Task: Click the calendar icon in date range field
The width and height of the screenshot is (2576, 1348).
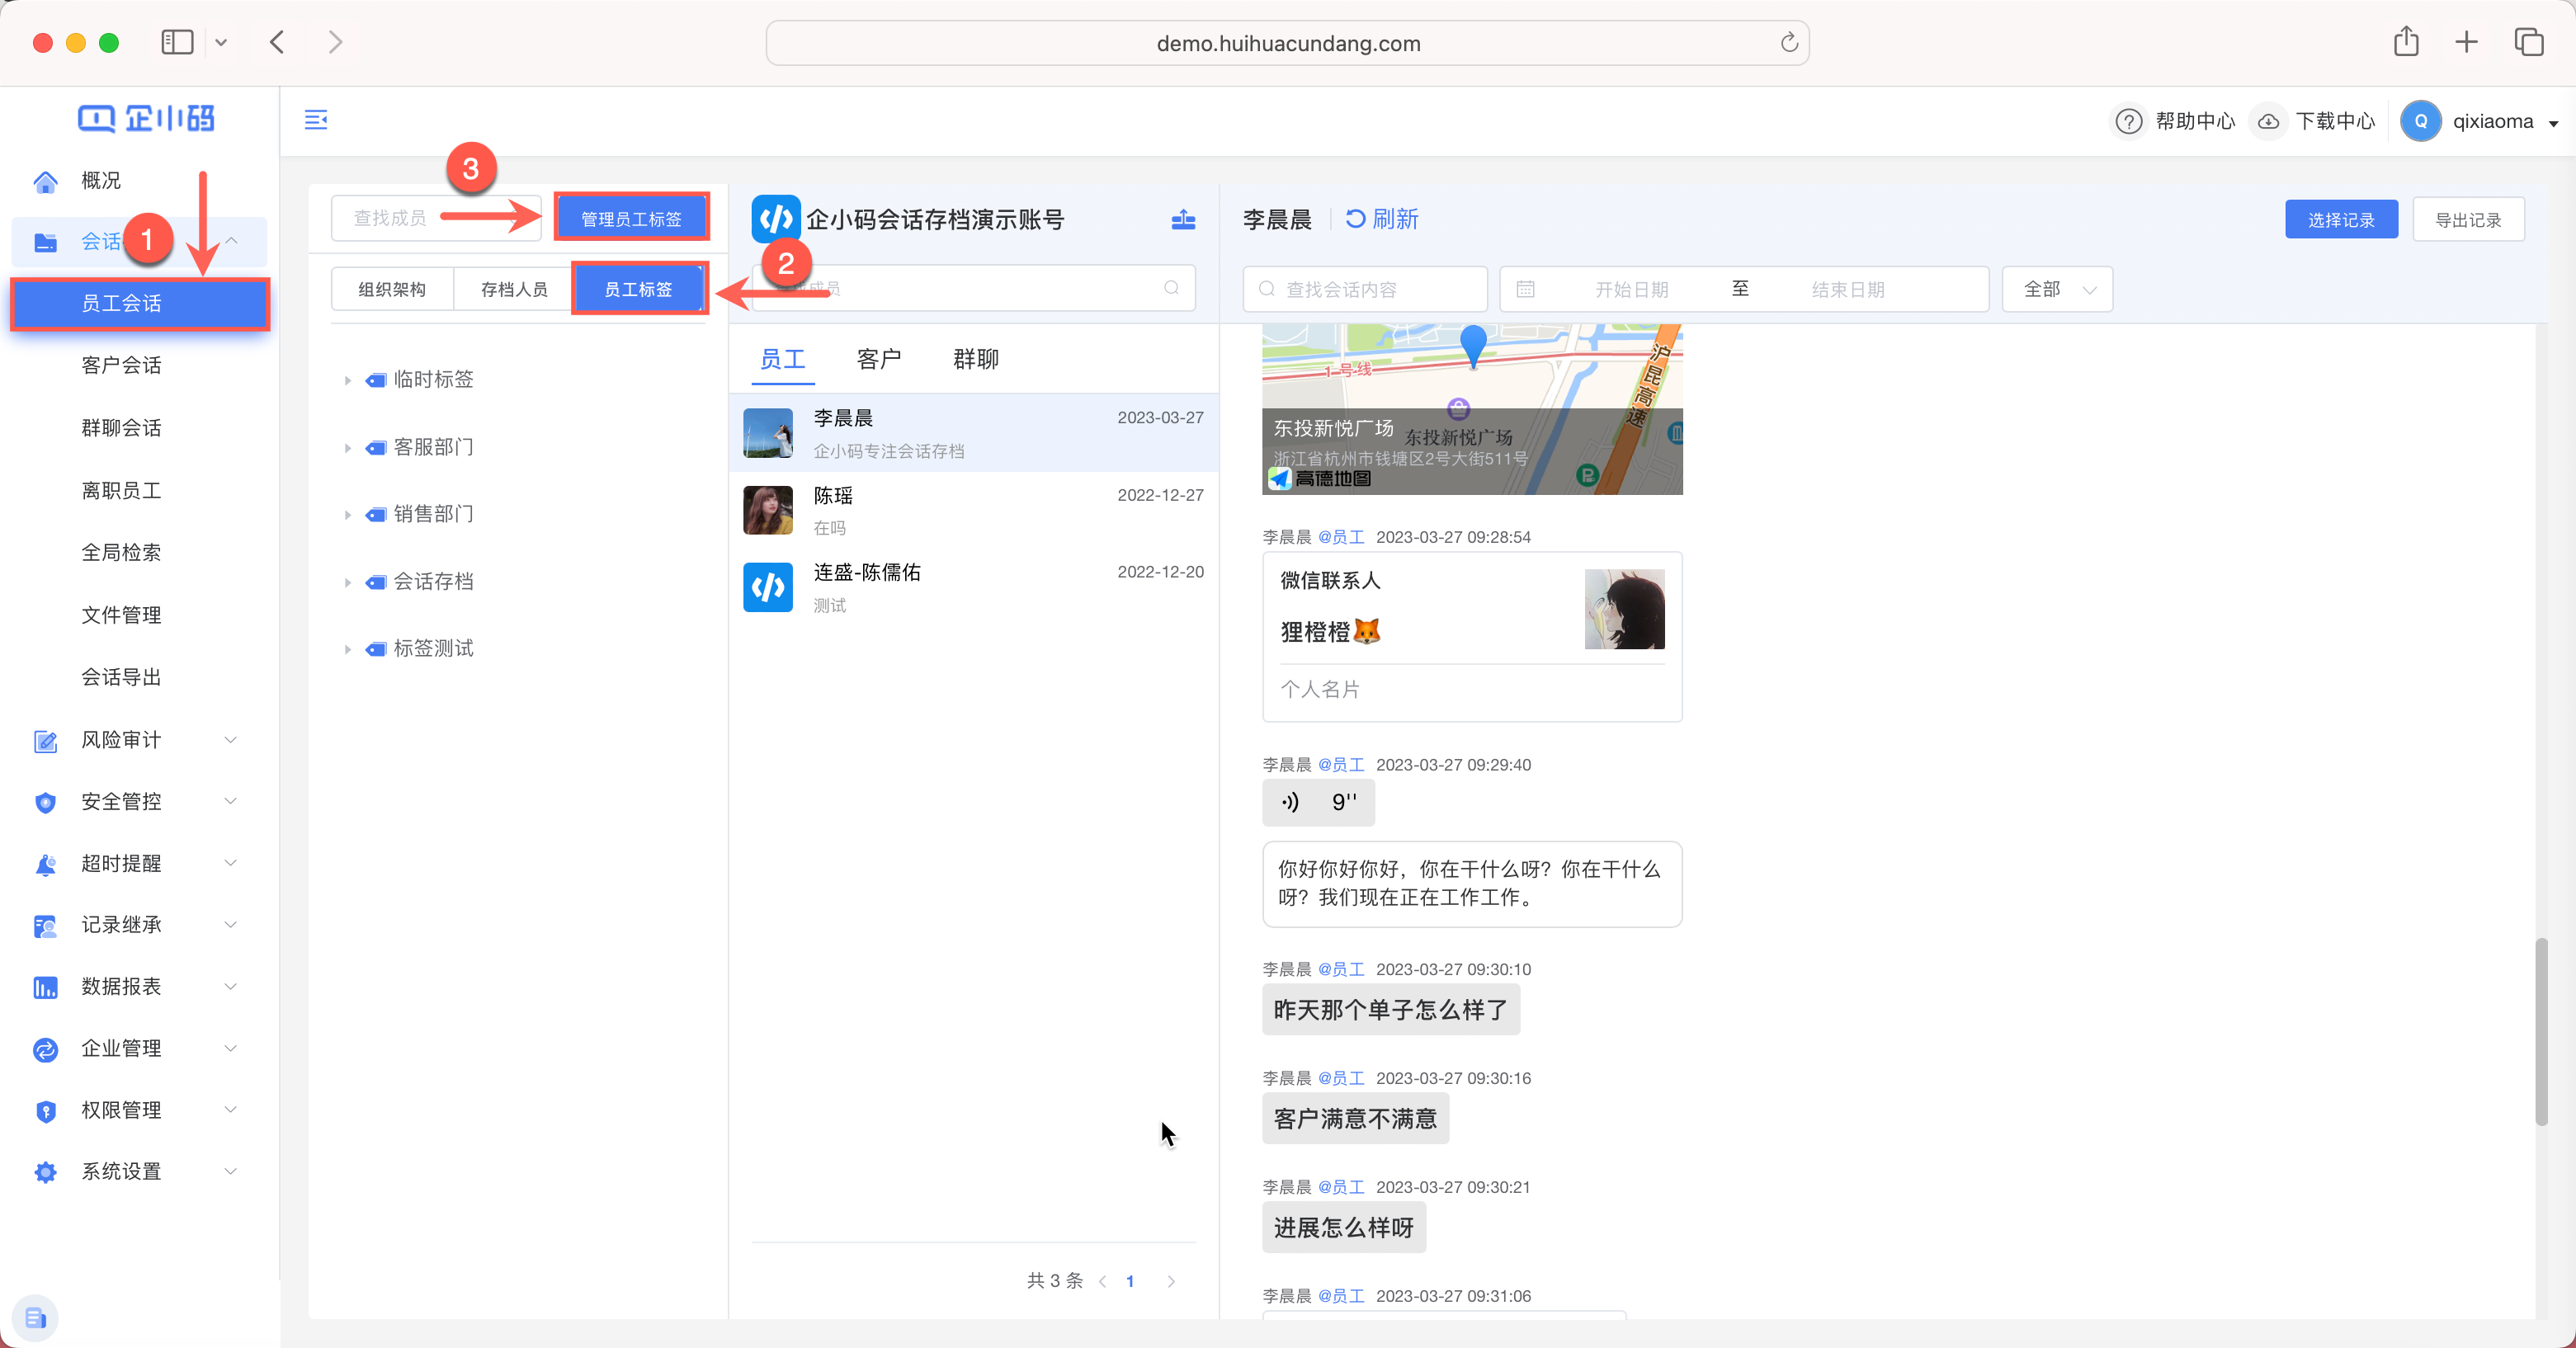Action: tap(1525, 289)
